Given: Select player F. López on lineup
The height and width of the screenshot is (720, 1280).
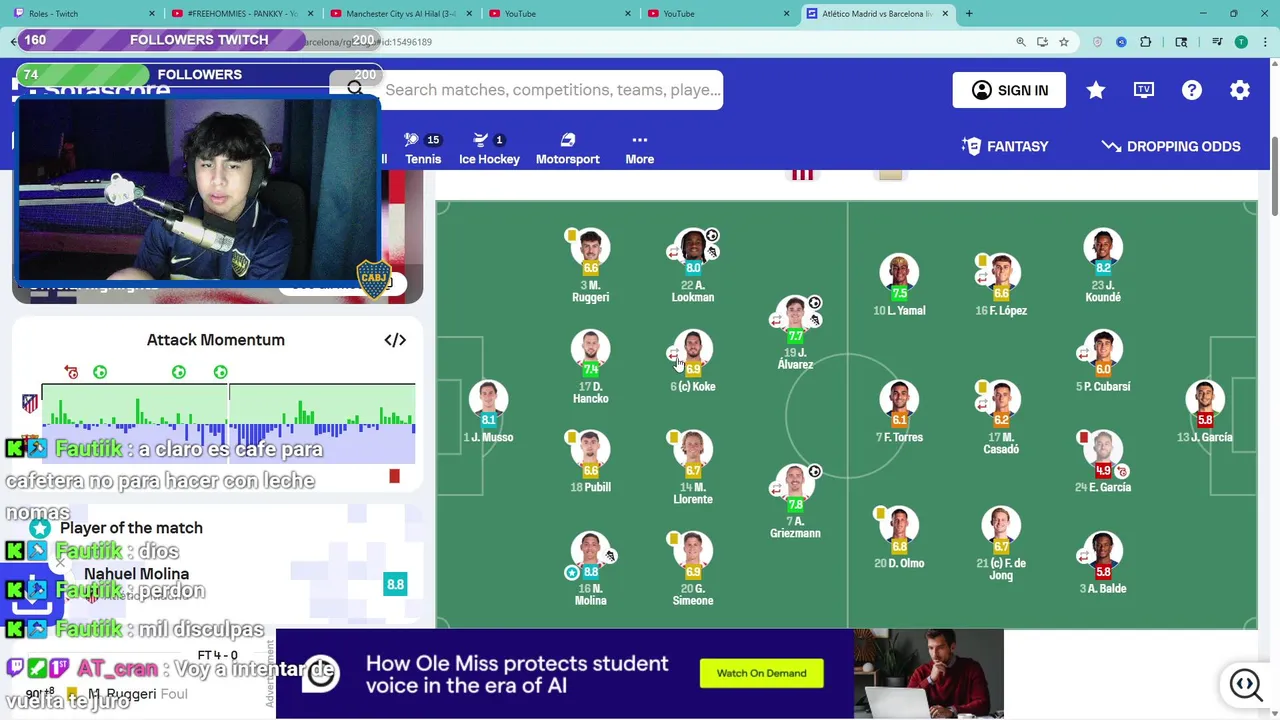Looking at the screenshot, I should click(x=1001, y=285).
